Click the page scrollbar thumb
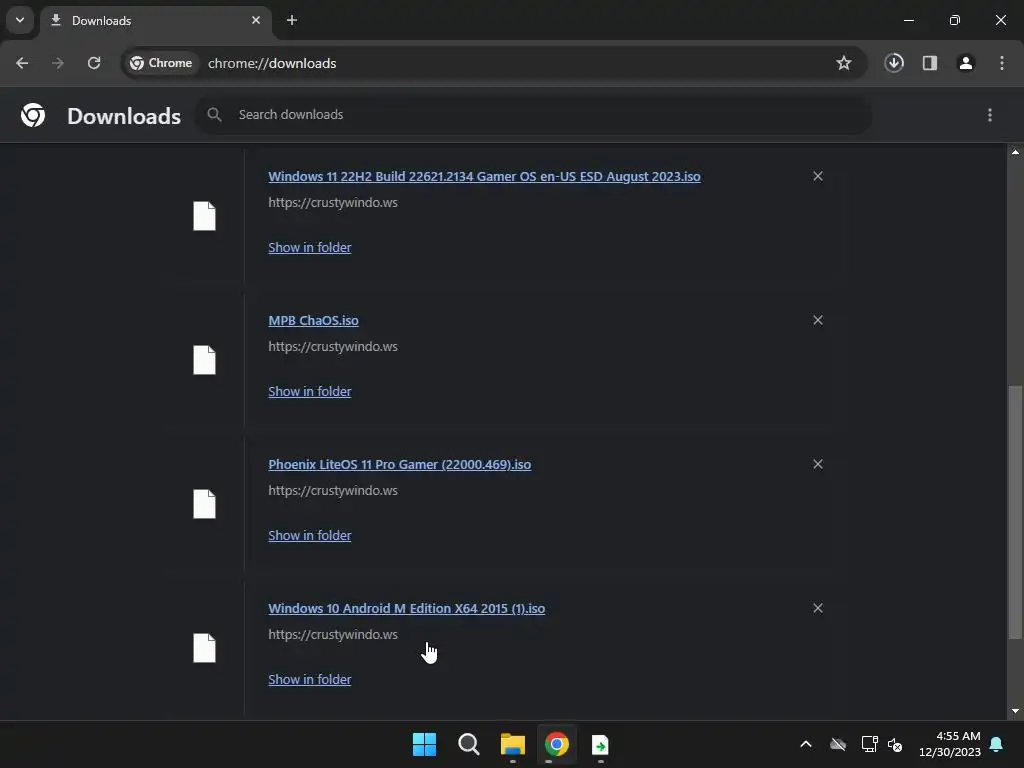The image size is (1024, 768). click(1015, 513)
